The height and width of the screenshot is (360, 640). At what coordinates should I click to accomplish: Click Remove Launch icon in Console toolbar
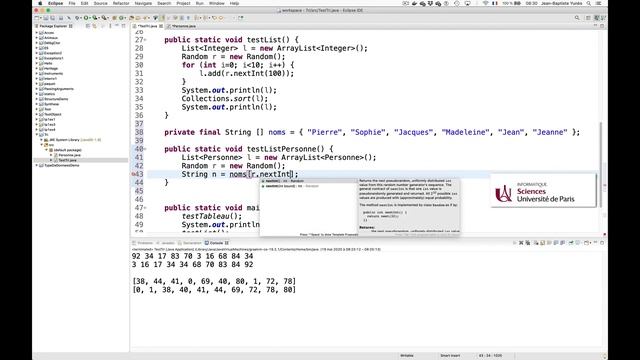pos(521,243)
